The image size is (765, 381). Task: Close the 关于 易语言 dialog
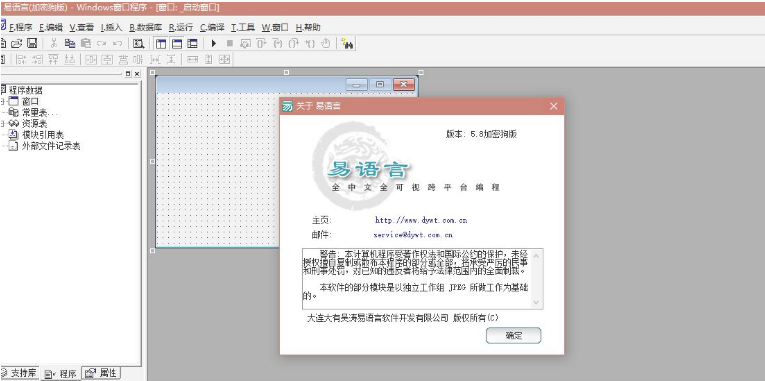click(553, 106)
